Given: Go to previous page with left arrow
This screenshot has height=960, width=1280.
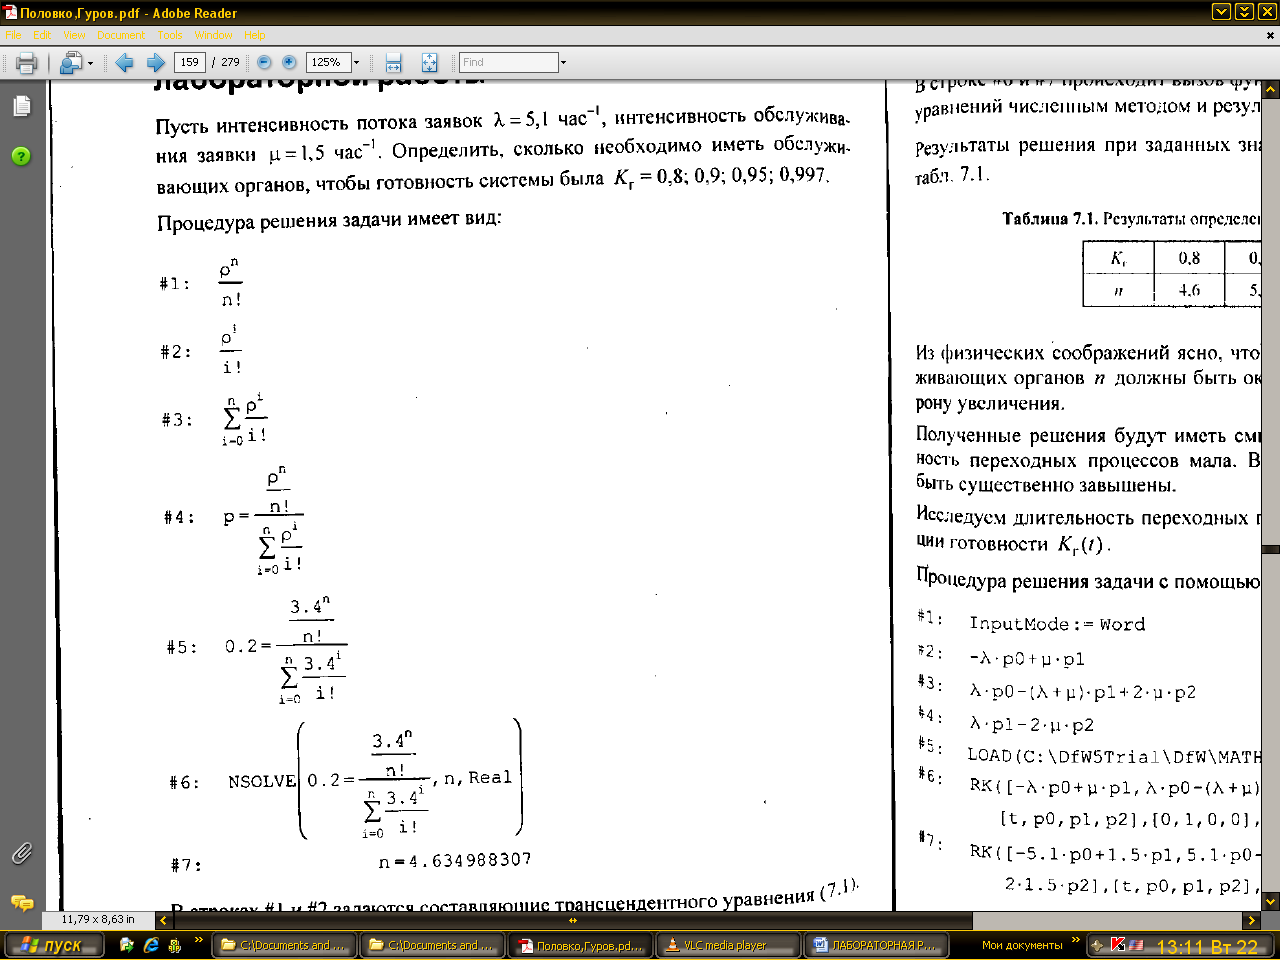Looking at the screenshot, I should [124, 63].
